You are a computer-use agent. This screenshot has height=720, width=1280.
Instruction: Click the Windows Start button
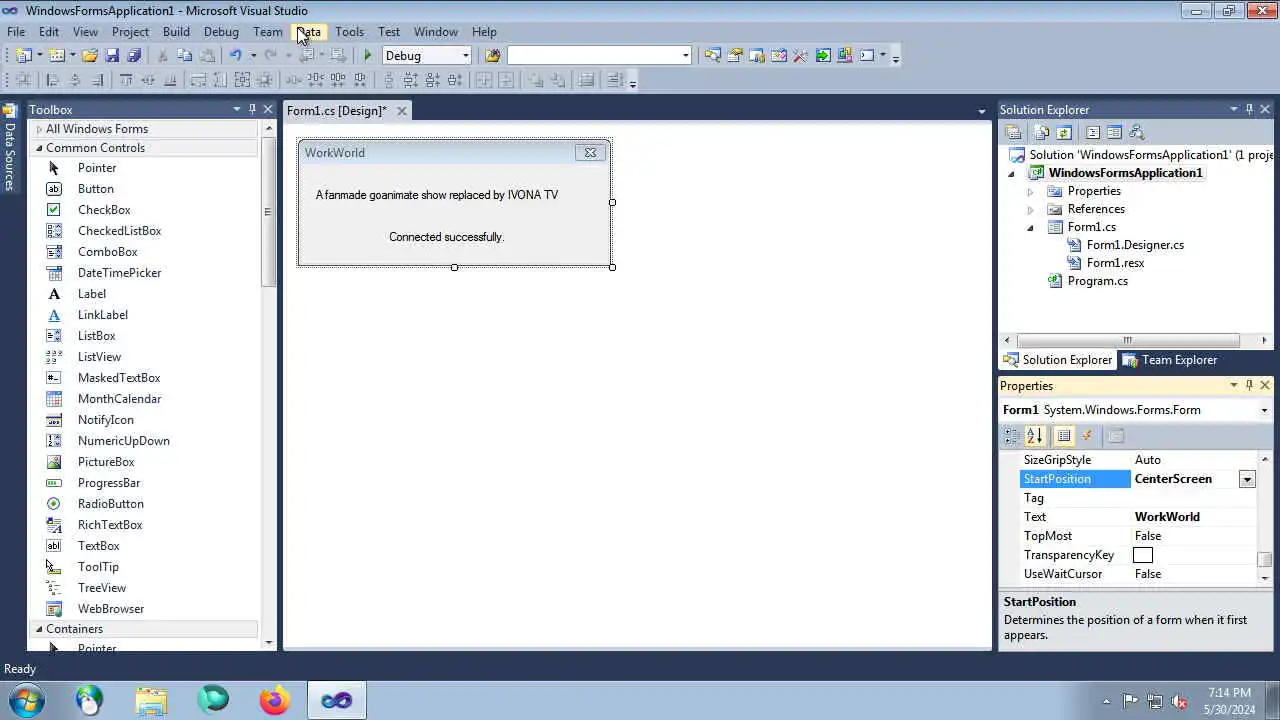pyautogui.click(x=25, y=700)
